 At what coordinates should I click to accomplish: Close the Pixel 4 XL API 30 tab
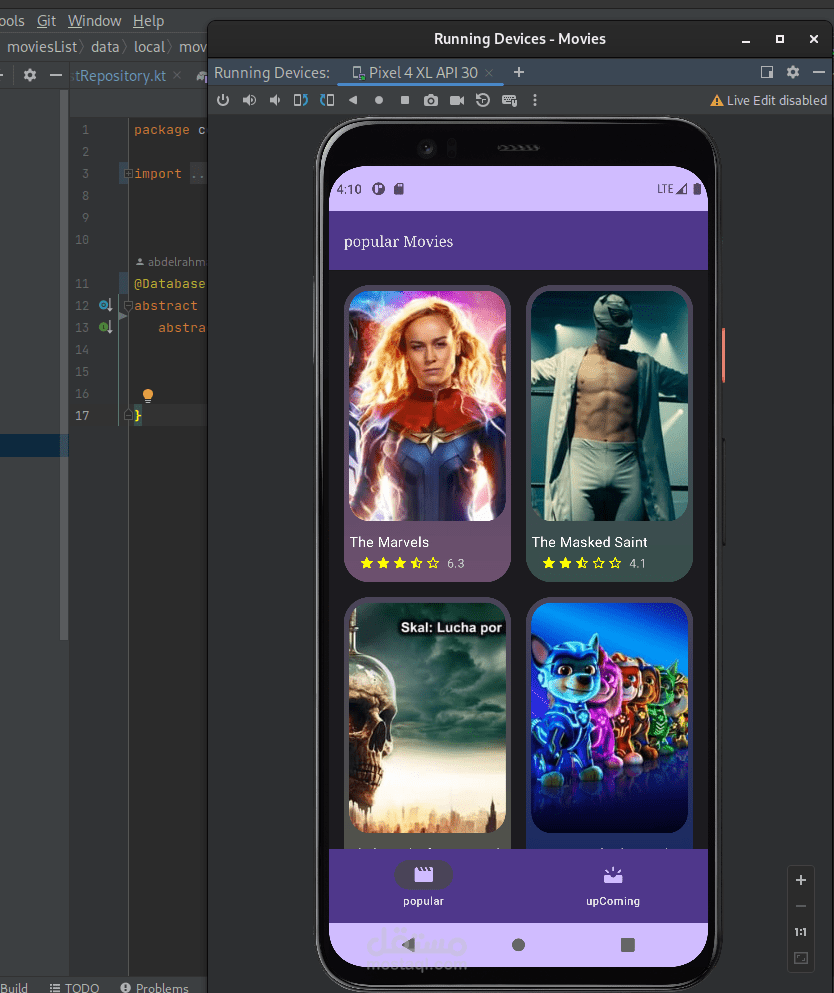(489, 73)
